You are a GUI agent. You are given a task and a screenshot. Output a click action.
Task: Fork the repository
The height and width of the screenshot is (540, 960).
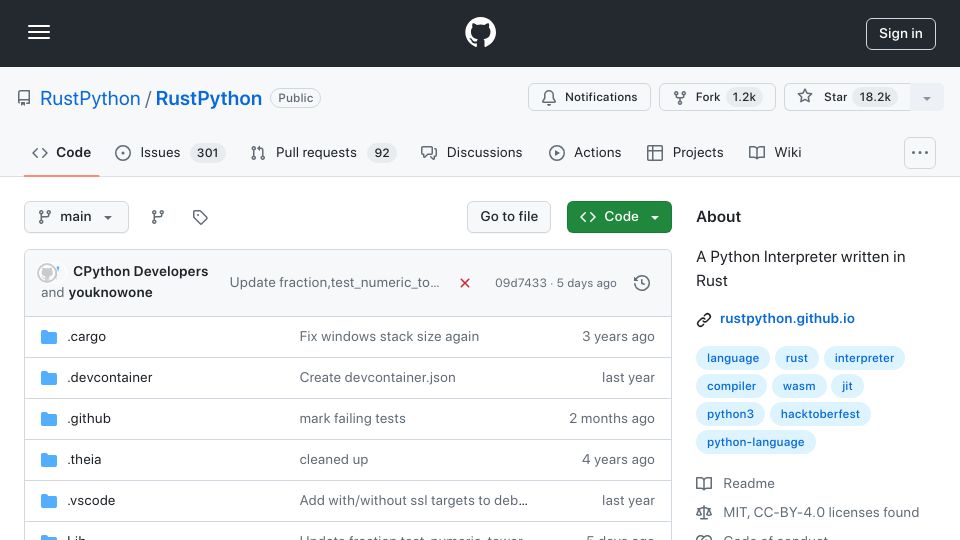tap(717, 97)
